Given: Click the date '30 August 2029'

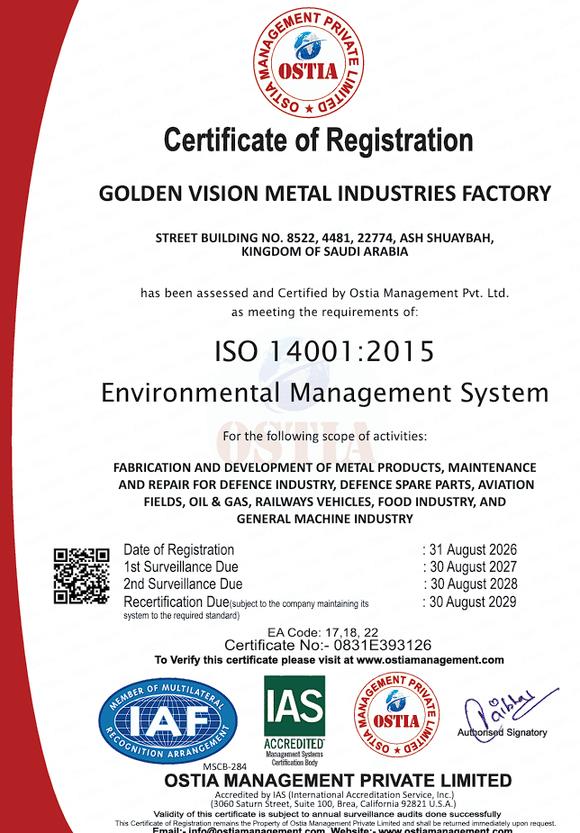Looking at the screenshot, I should pyautogui.click(x=472, y=602).
